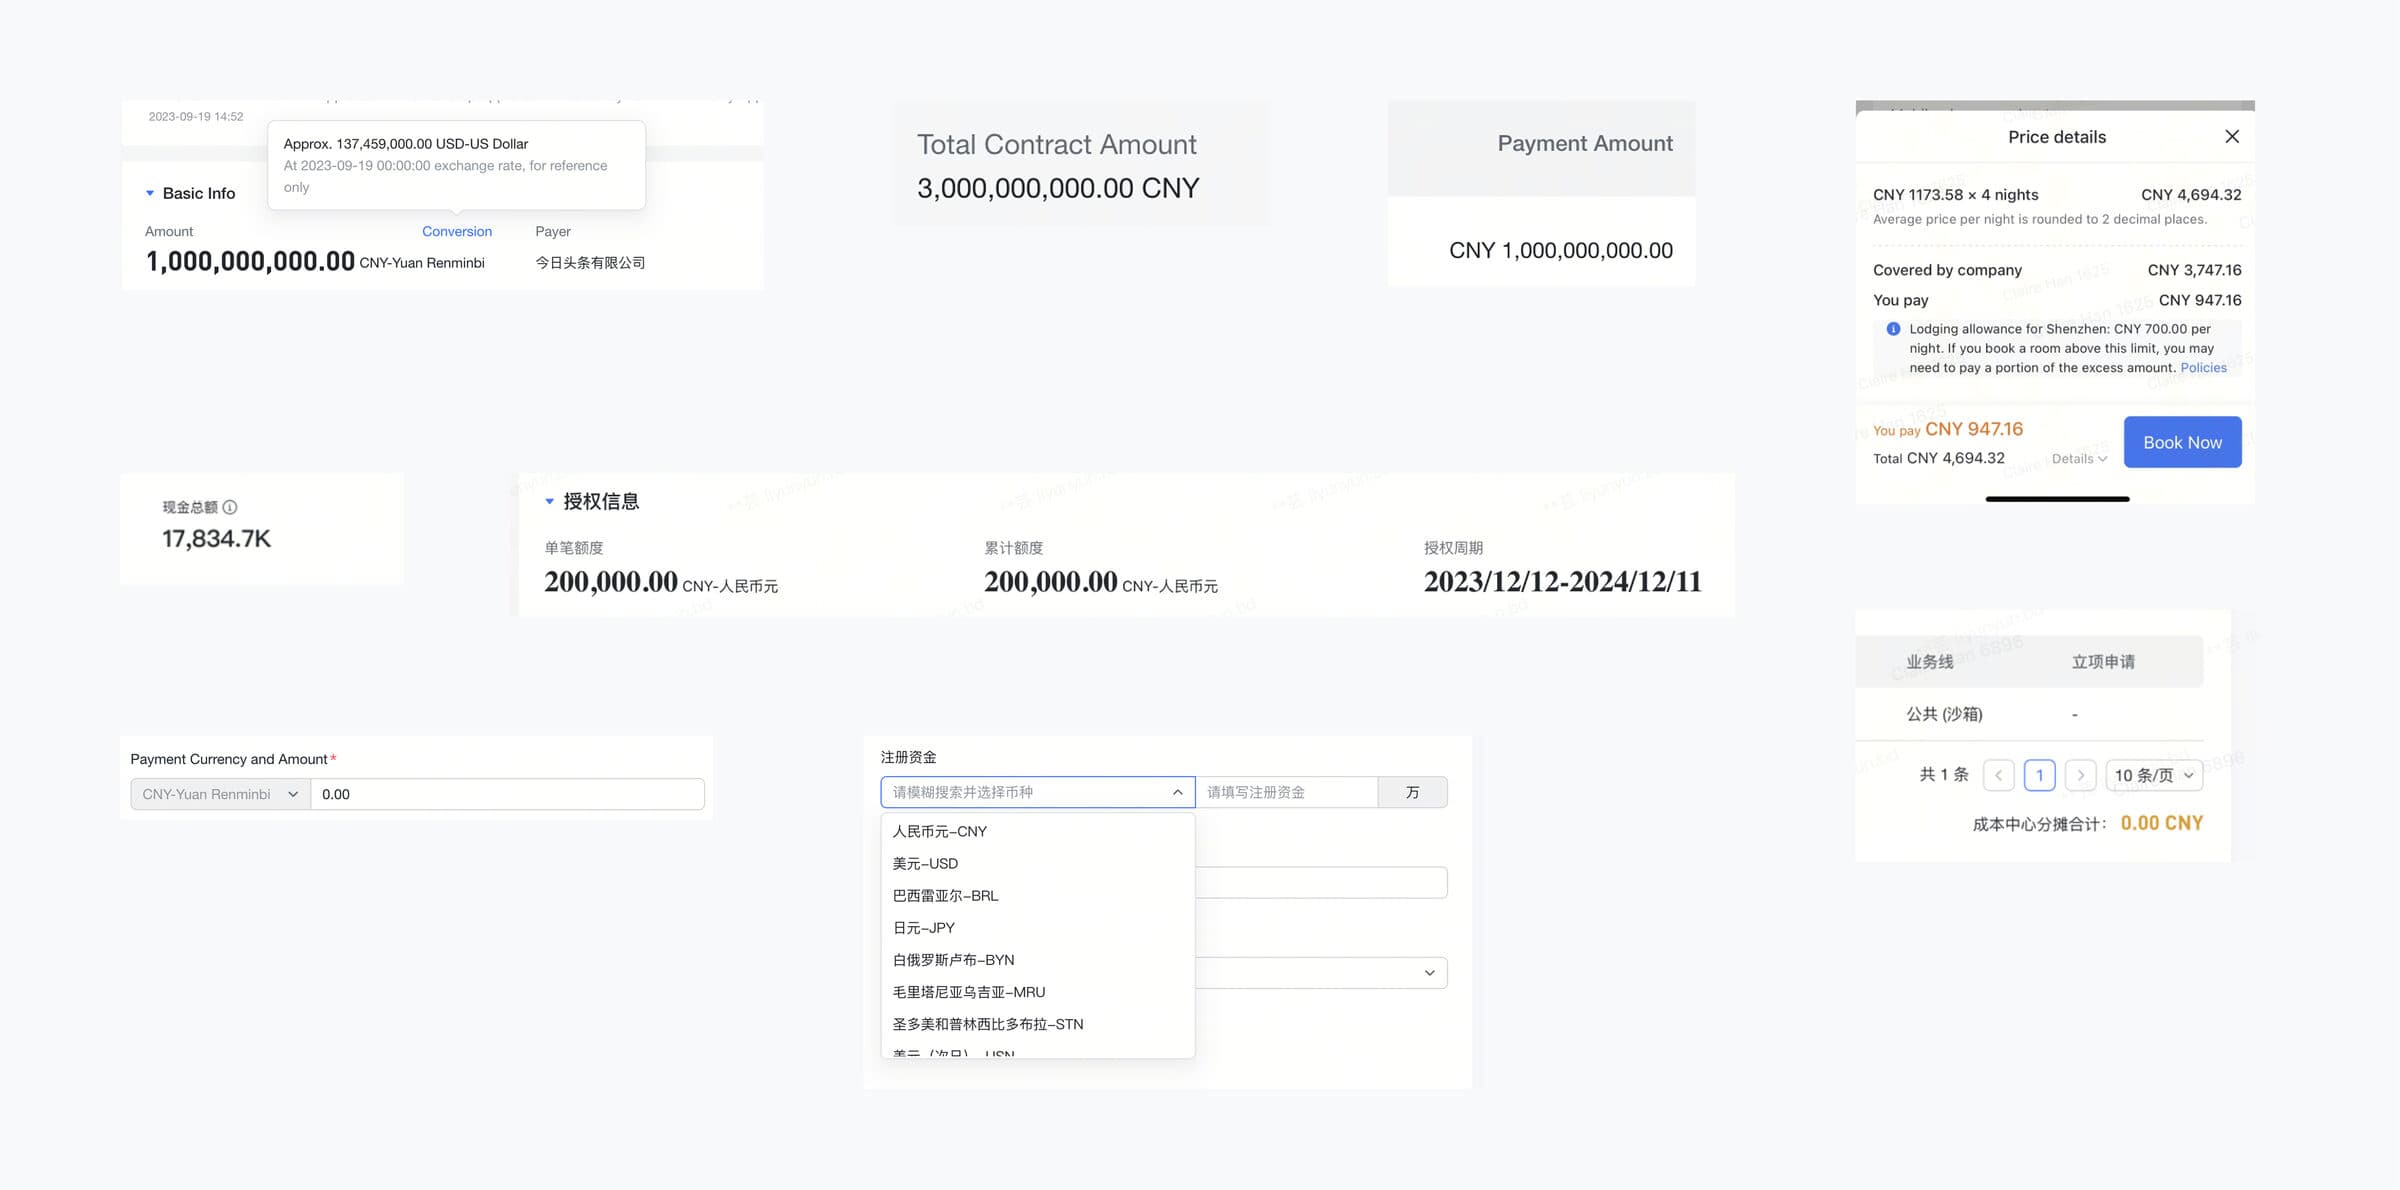Click the 请填写注册资金 input field
This screenshot has height=1190, width=2400.
click(1290, 792)
